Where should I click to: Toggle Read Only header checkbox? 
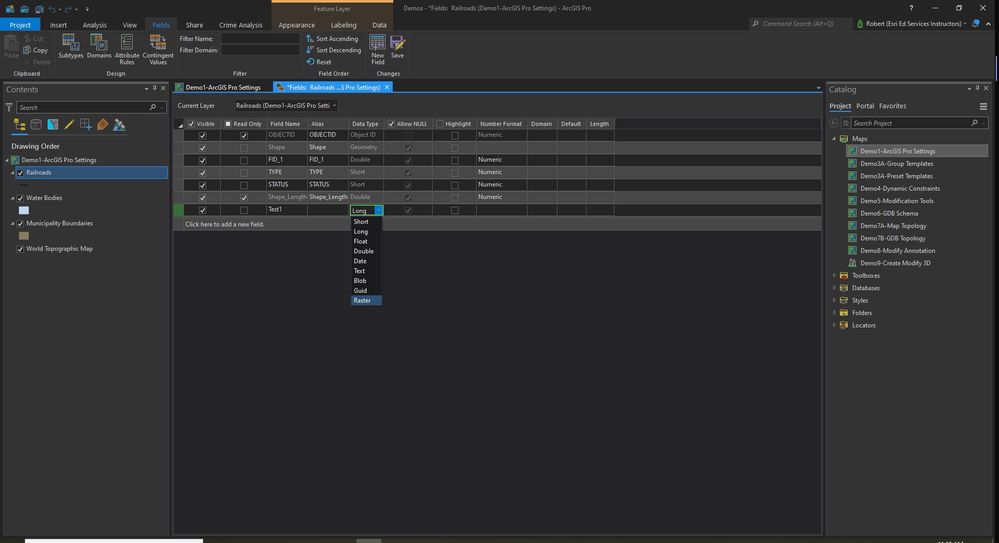[228, 124]
